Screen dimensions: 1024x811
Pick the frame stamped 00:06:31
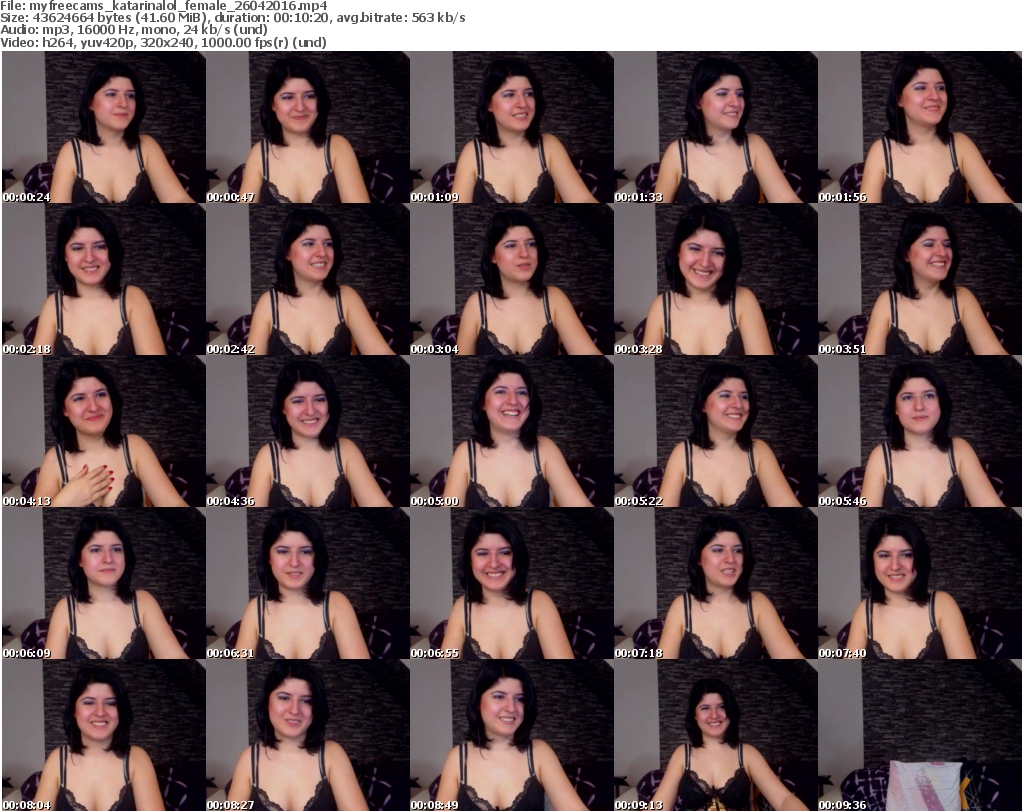(x=308, y=583)
